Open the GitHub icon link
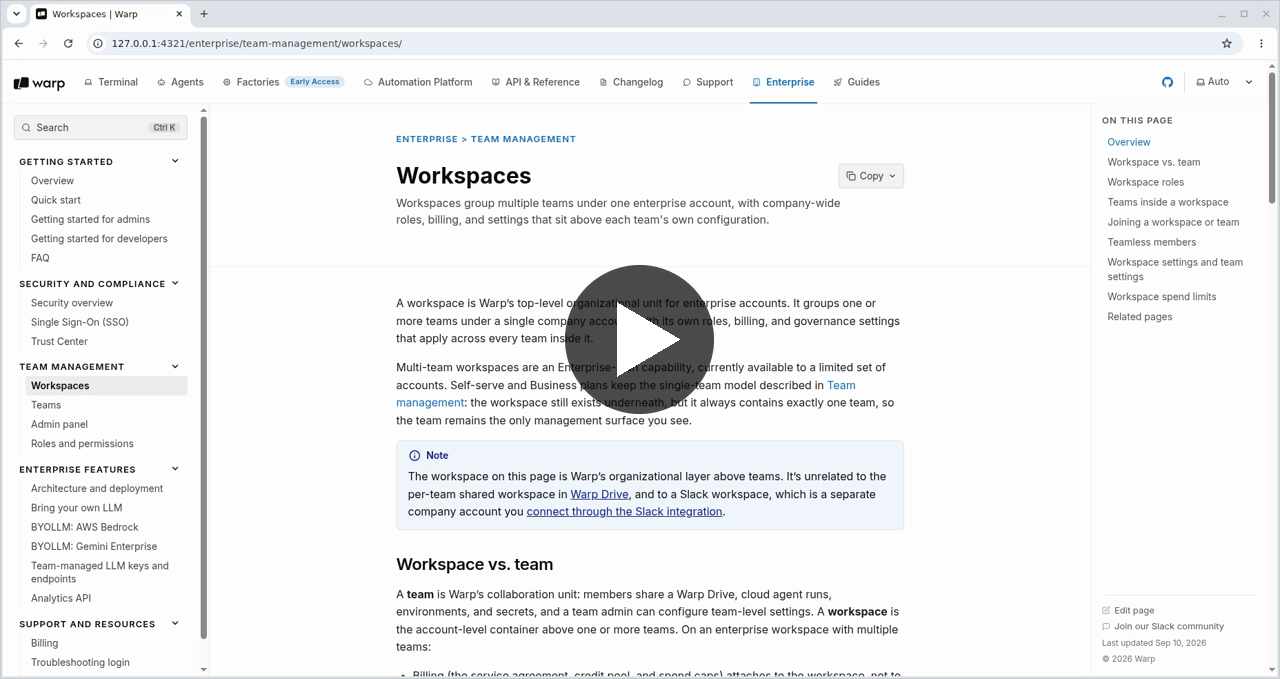 (1167, 82)
